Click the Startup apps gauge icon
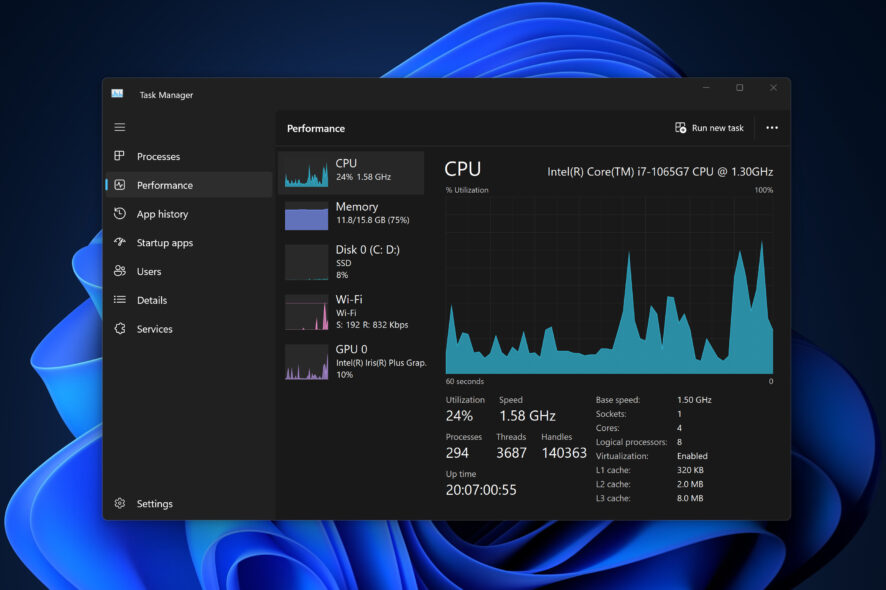This screenshot has width=886, height=590. (119, 242)
